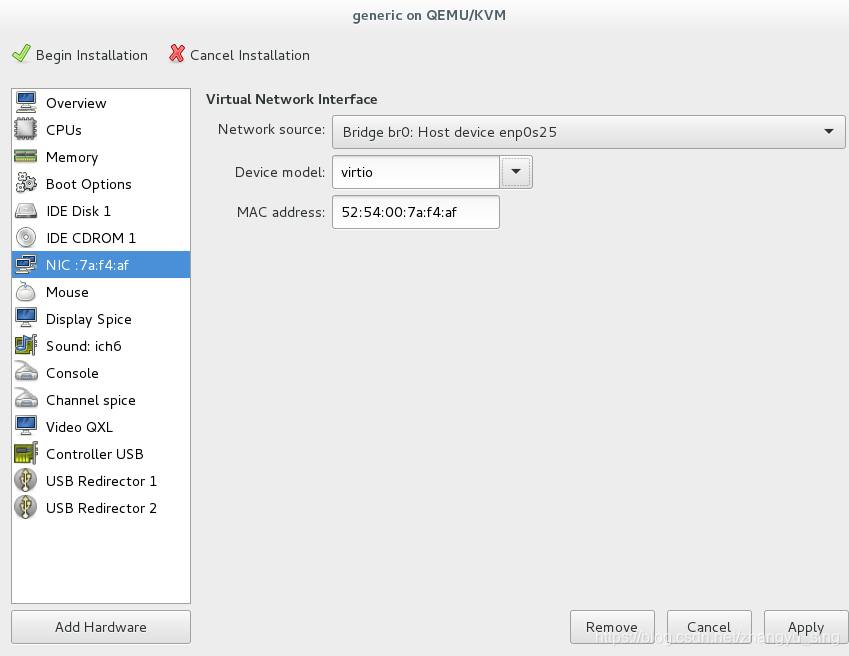Select Mouse in hardware list

101,292
